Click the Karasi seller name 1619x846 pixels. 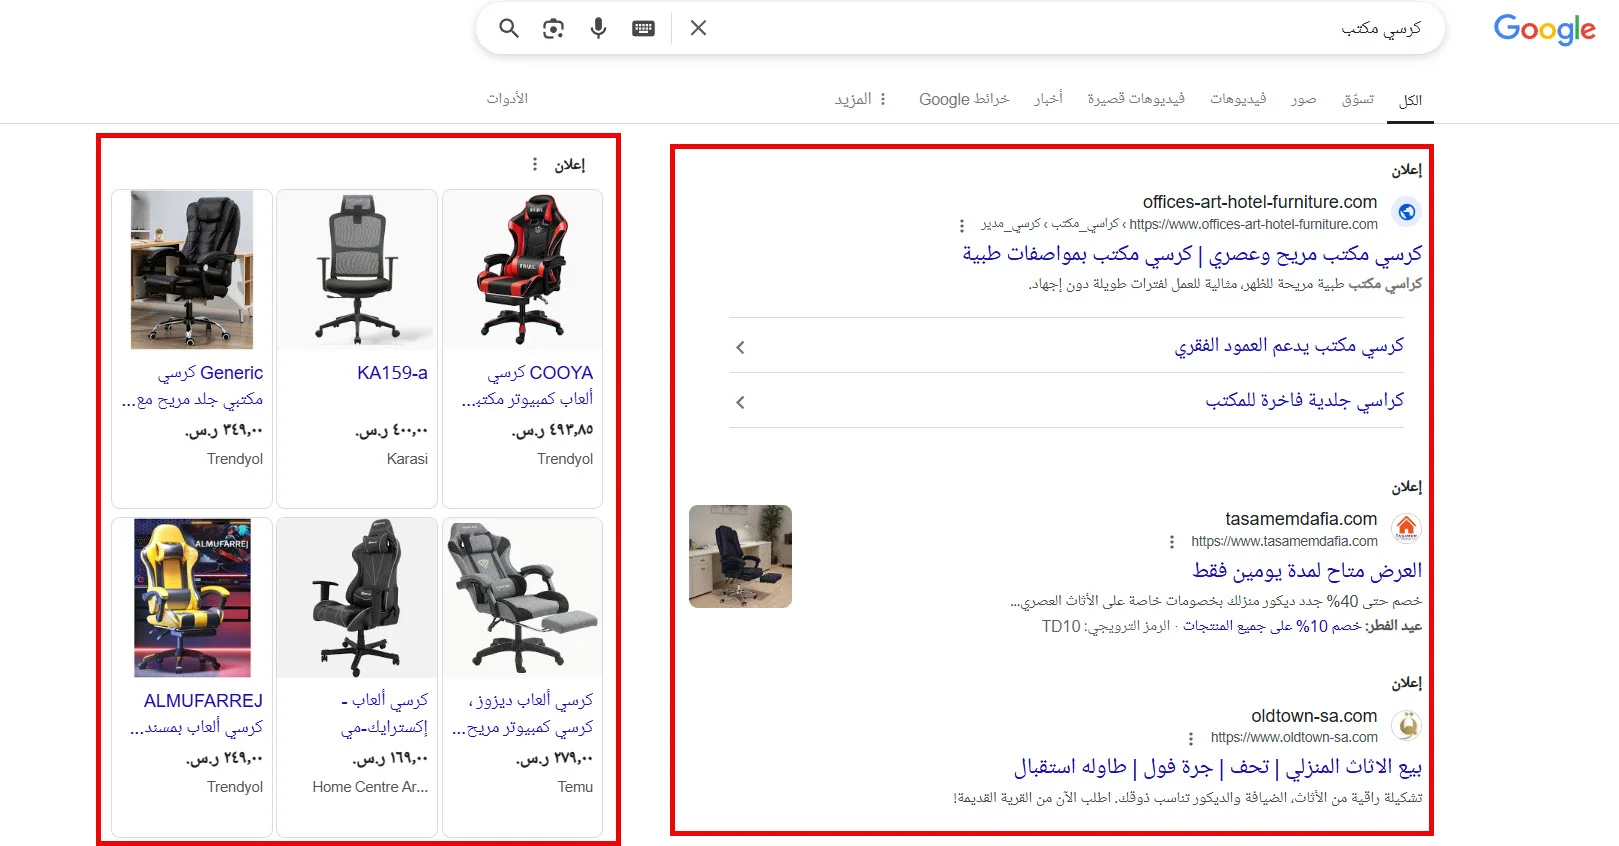(407, 459)
